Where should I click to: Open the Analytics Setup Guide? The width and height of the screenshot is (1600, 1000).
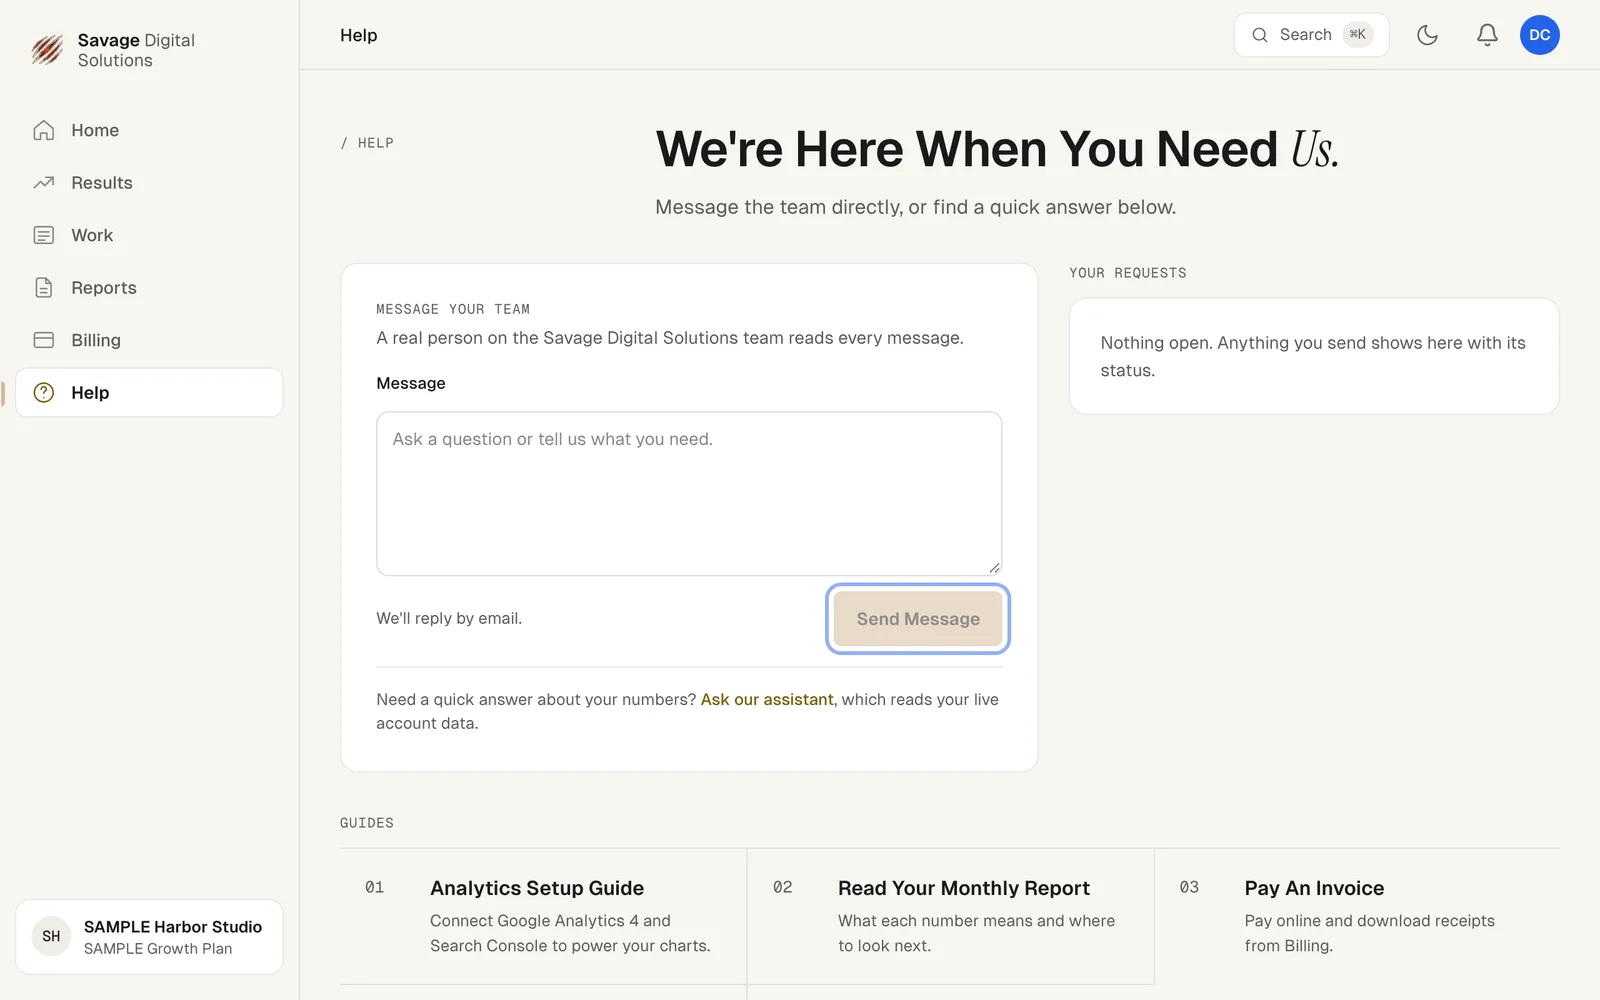click(x=537, y=888)
